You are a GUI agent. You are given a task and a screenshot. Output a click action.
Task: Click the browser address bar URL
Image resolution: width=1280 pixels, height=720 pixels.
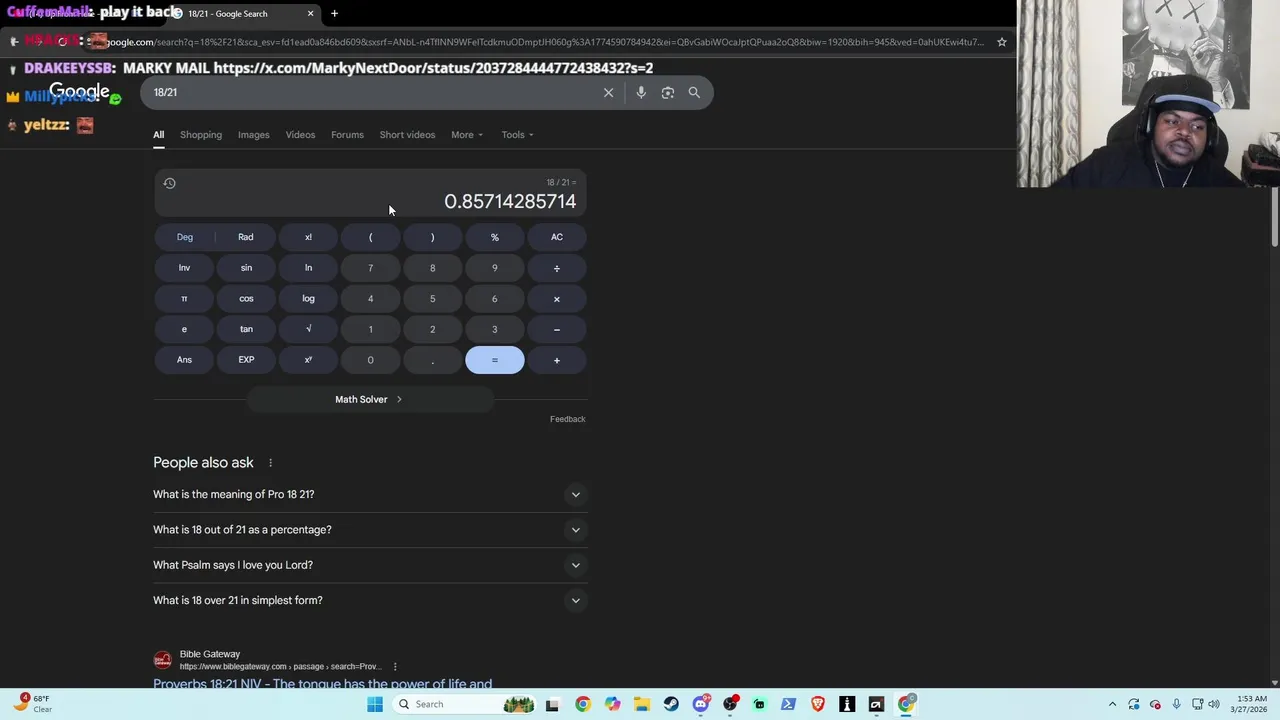tap(545, 42)
